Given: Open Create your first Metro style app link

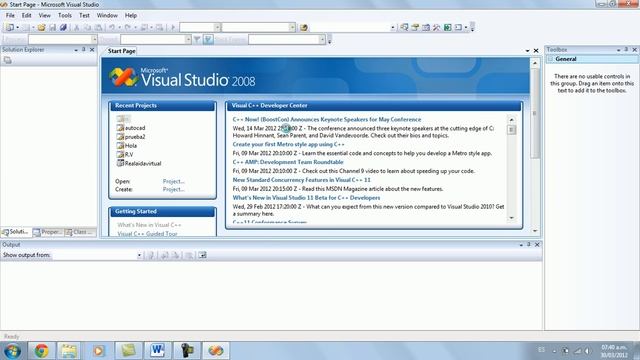Looking at the screenshot, I should point(288,144).
